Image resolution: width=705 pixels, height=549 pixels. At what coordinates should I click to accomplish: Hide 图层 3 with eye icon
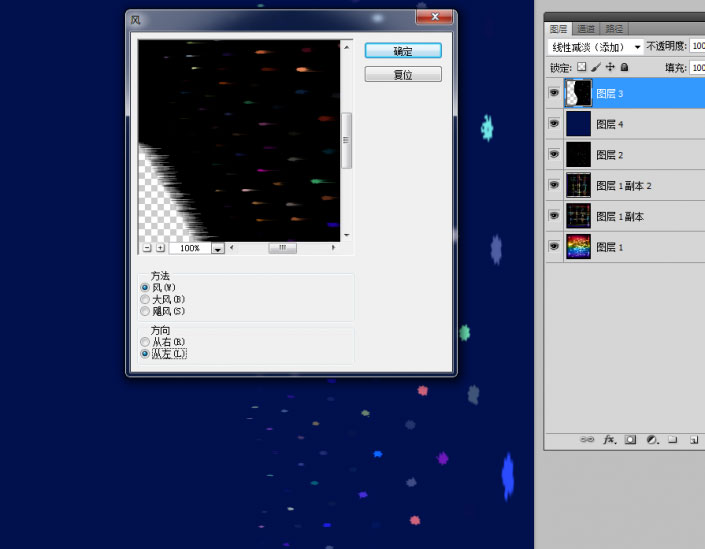[554, 93]
